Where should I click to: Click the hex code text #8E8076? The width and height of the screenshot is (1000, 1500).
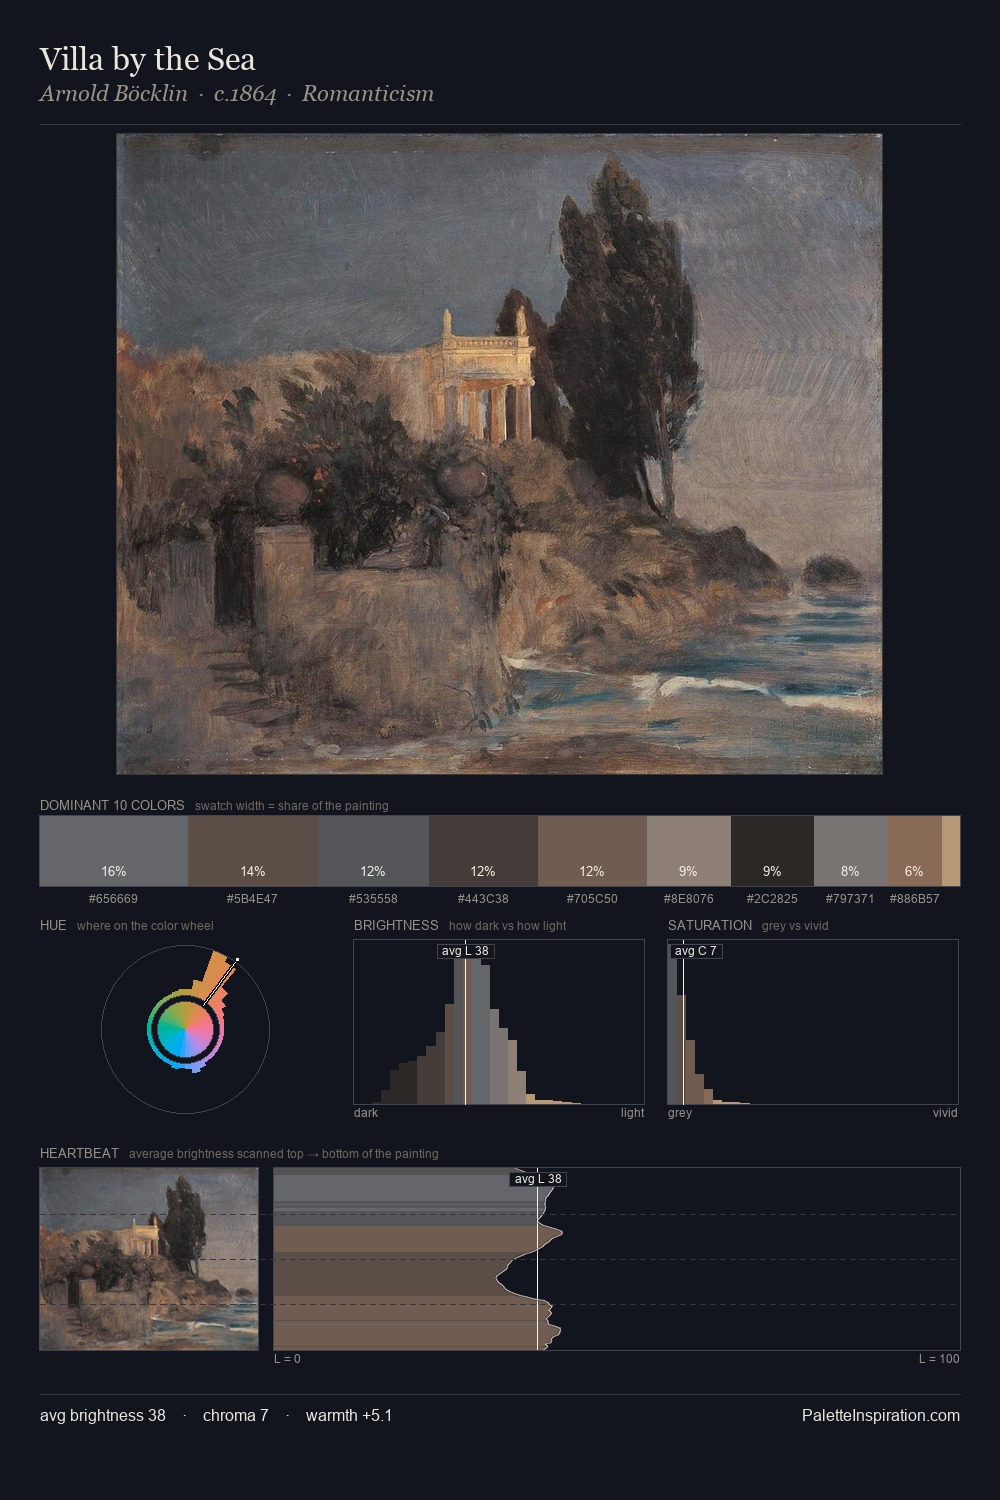tap(689, 899)
